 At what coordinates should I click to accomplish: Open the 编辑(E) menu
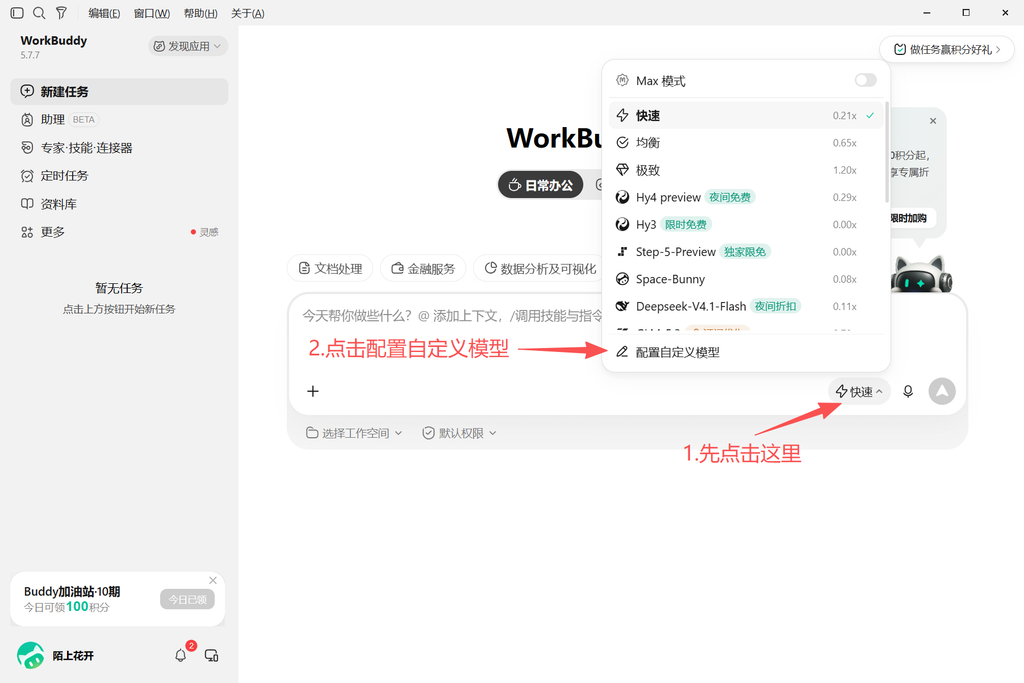pyautogui.click(x=104, y=13)
